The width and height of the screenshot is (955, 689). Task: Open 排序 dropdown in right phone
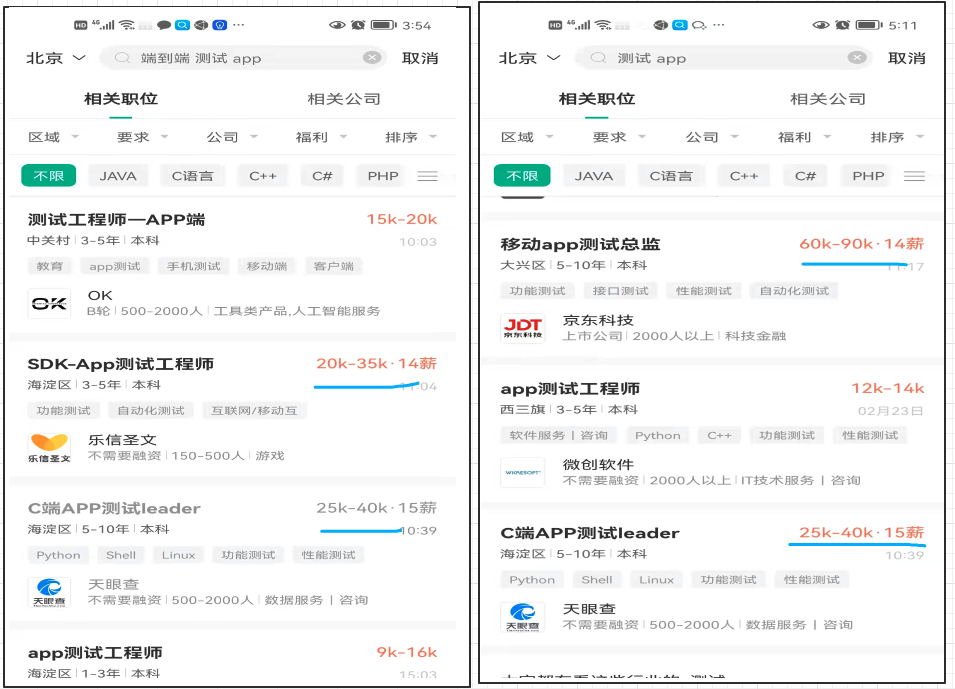(x=898, y=137)
